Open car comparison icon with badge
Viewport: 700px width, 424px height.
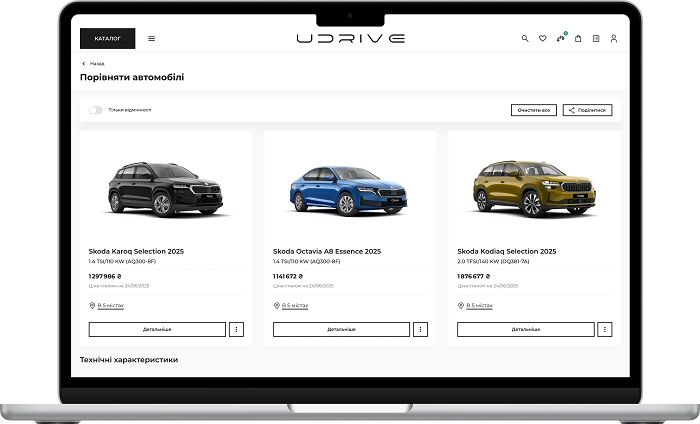coord(560,39)
